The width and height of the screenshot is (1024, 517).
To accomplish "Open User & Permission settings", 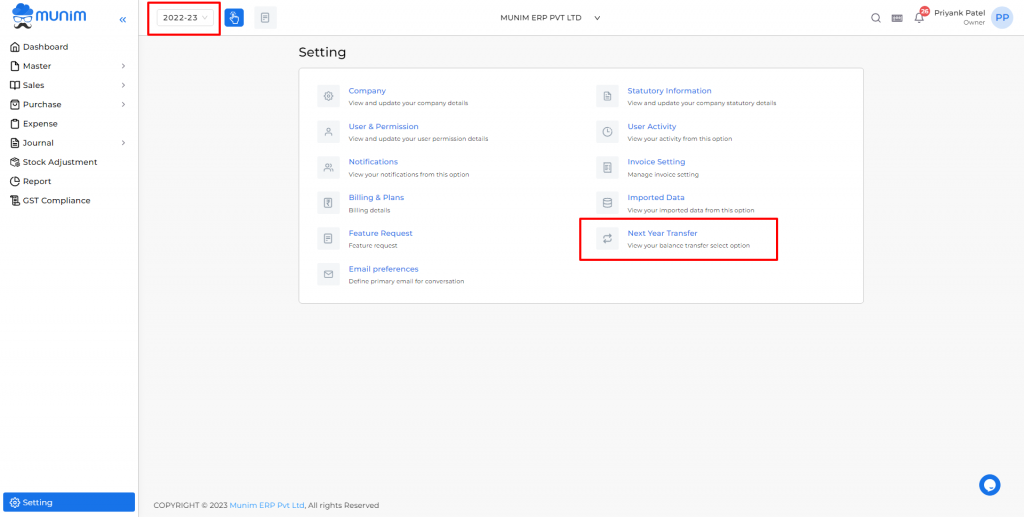I will click(x=383, y=127).
